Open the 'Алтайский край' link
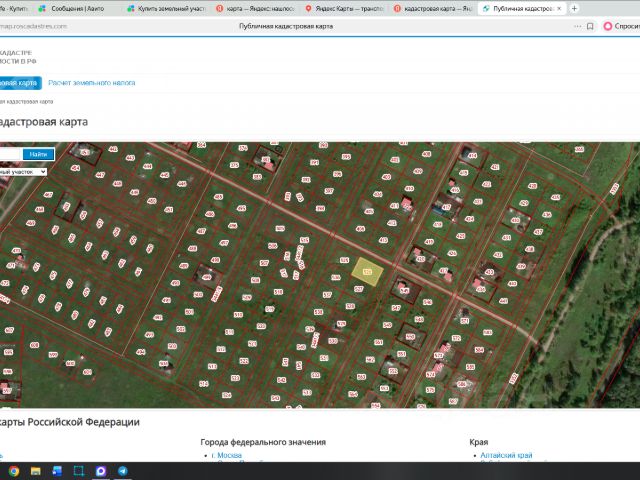 click(506, 455)
